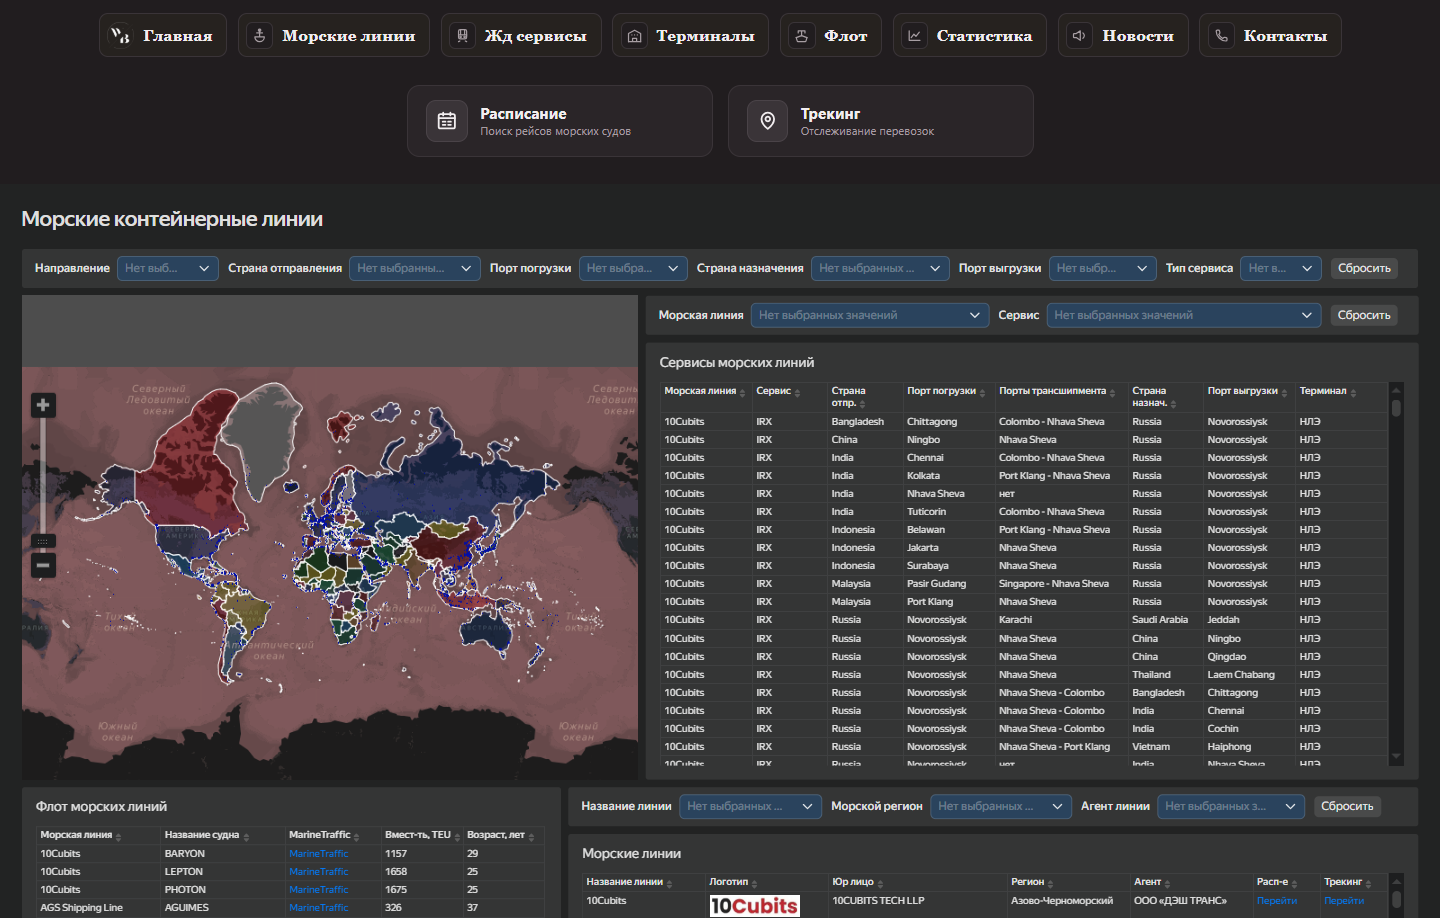Open MarineTraffic link for PHOTON vessel
This screenshot has height=918, width=1440.
[318, 890]
